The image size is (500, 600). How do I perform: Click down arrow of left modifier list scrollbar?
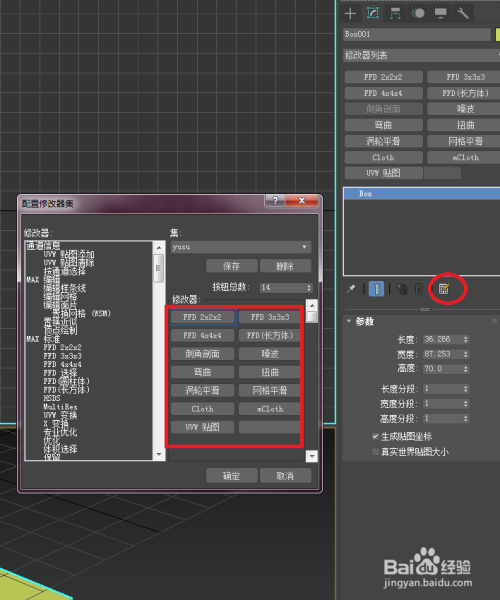coord(159,455)
